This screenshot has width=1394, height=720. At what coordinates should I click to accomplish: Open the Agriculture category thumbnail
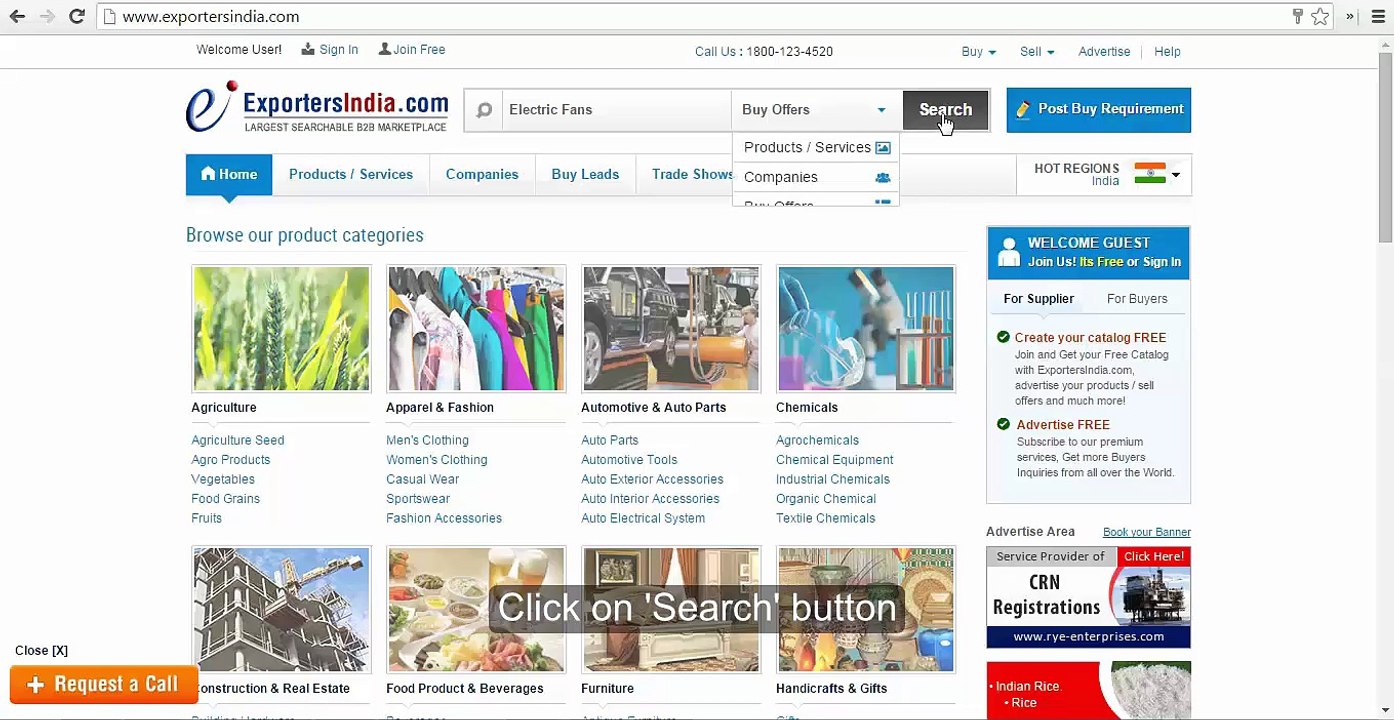point(281,328)
